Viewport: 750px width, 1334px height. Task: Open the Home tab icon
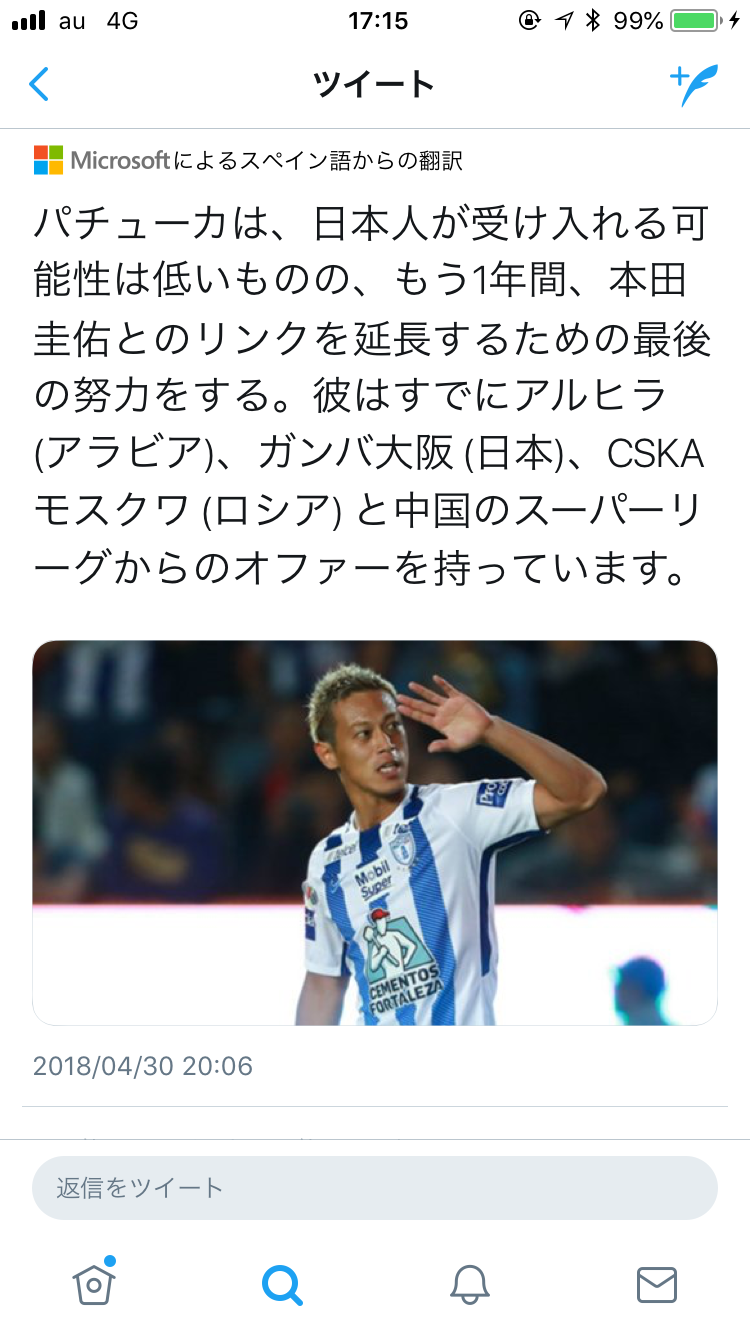coord(94,1281)
